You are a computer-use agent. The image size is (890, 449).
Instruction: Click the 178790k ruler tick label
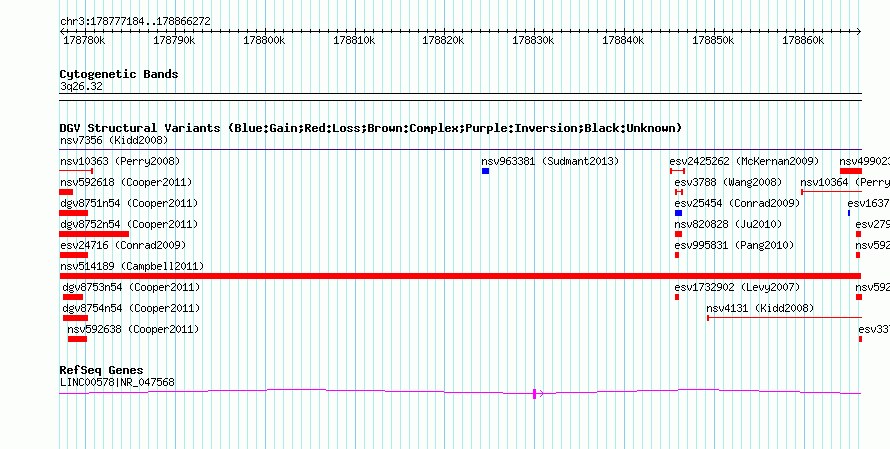174,40
